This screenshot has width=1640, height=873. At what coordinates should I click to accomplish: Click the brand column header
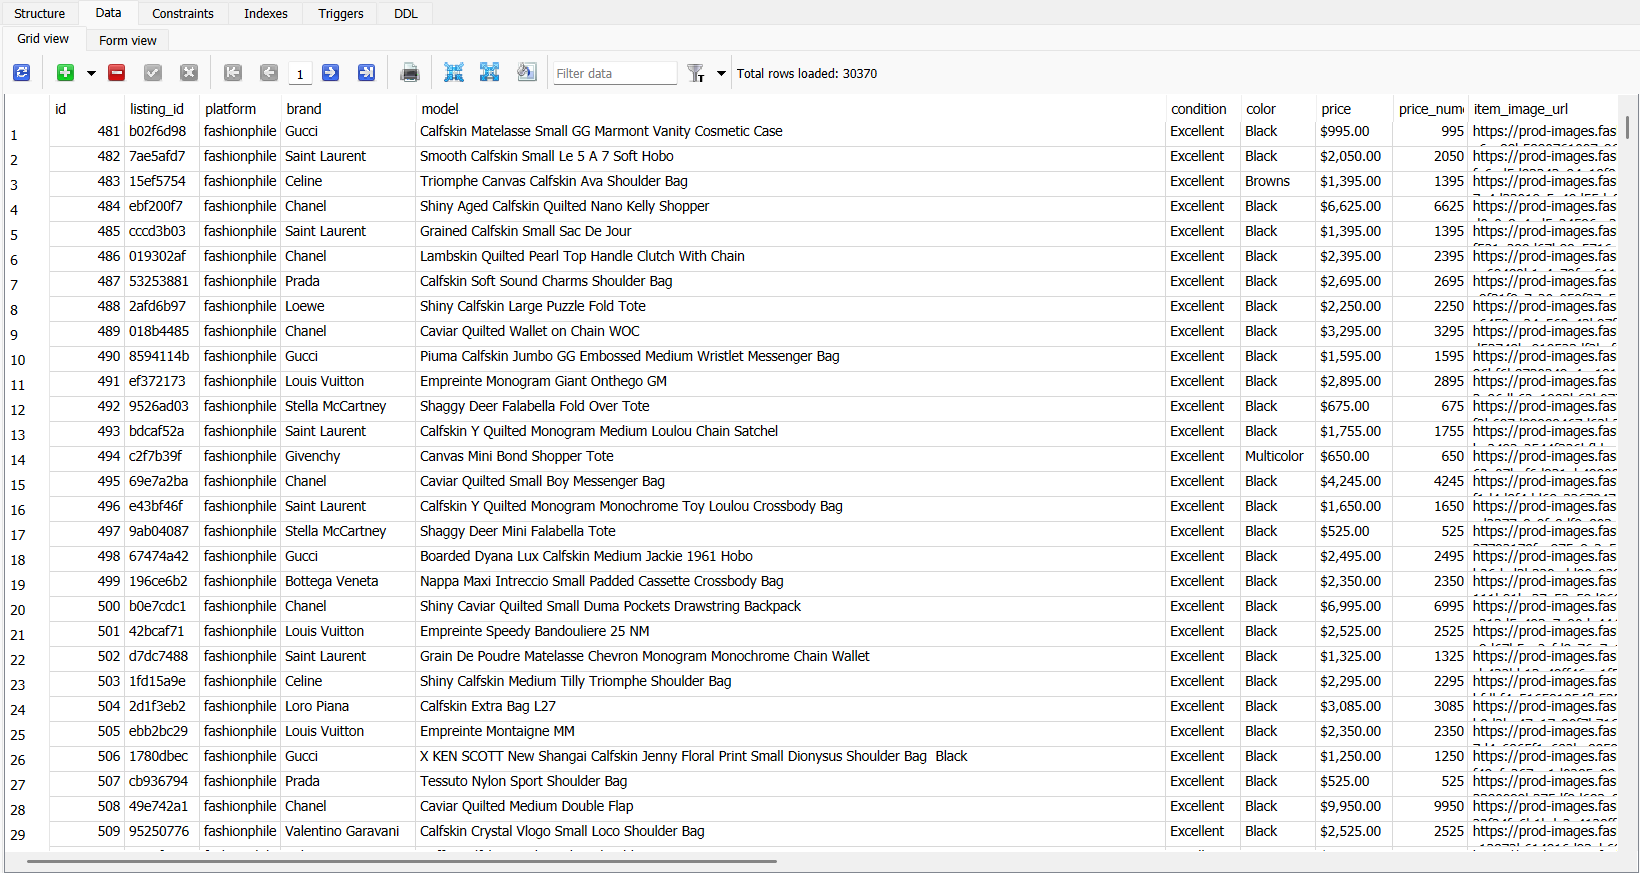[304, 109]
